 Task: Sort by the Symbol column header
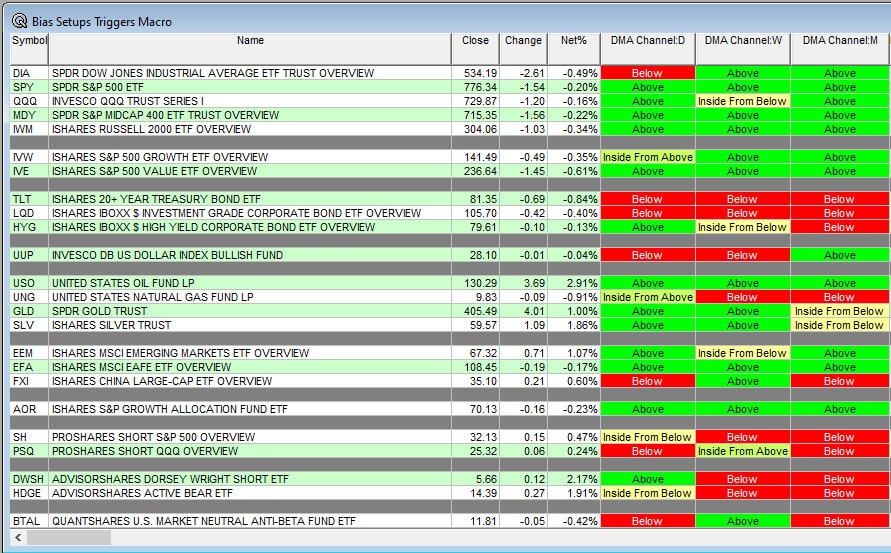30,49
